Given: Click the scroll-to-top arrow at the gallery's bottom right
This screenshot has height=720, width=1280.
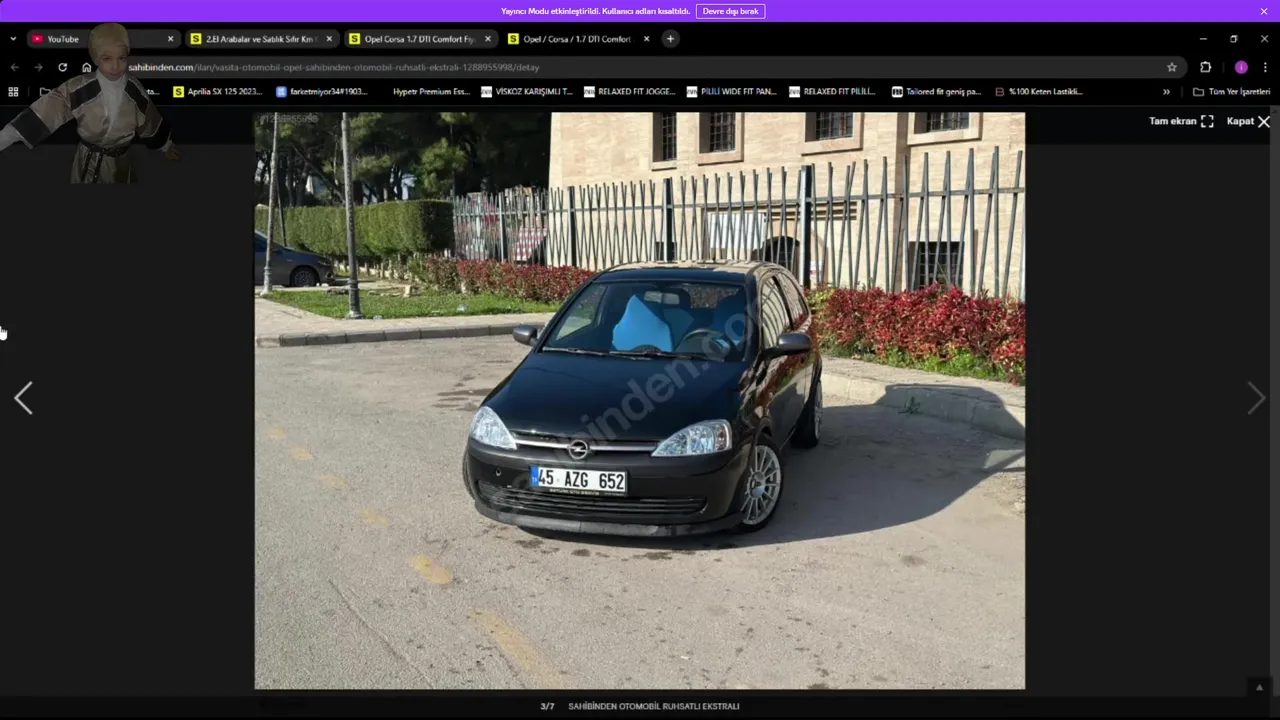Looking at the screenshot, I should pyautogui.click(x=1259, y=687).
